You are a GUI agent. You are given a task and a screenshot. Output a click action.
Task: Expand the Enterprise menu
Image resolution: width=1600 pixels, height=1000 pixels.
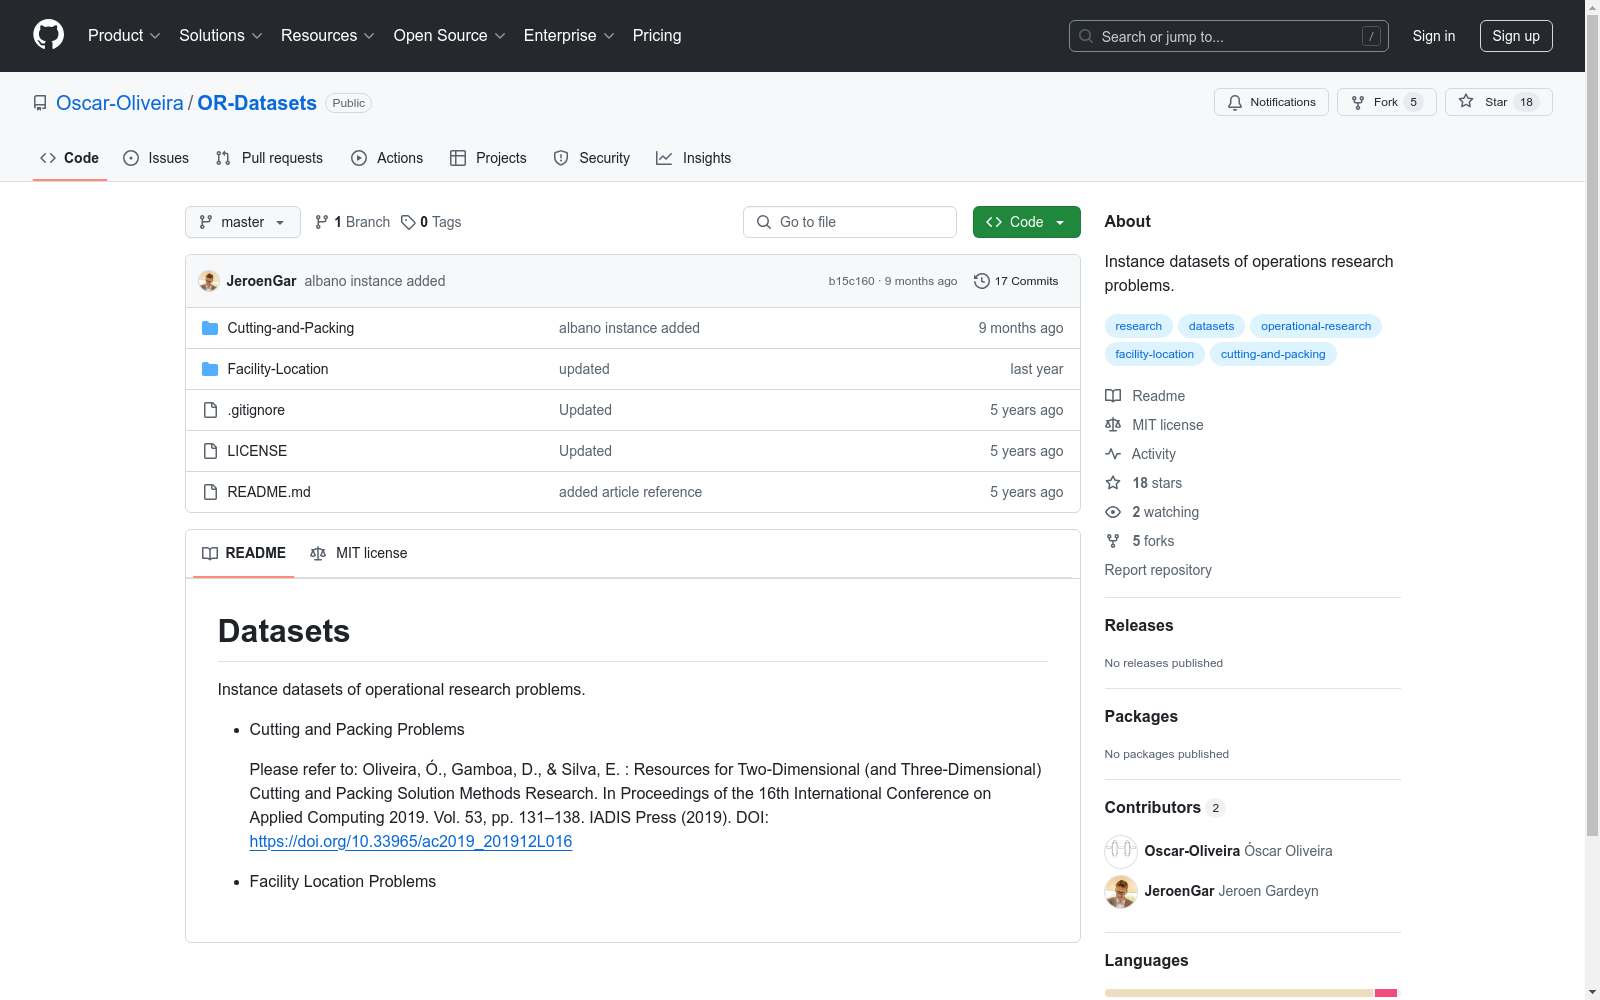tap(569, 35)
